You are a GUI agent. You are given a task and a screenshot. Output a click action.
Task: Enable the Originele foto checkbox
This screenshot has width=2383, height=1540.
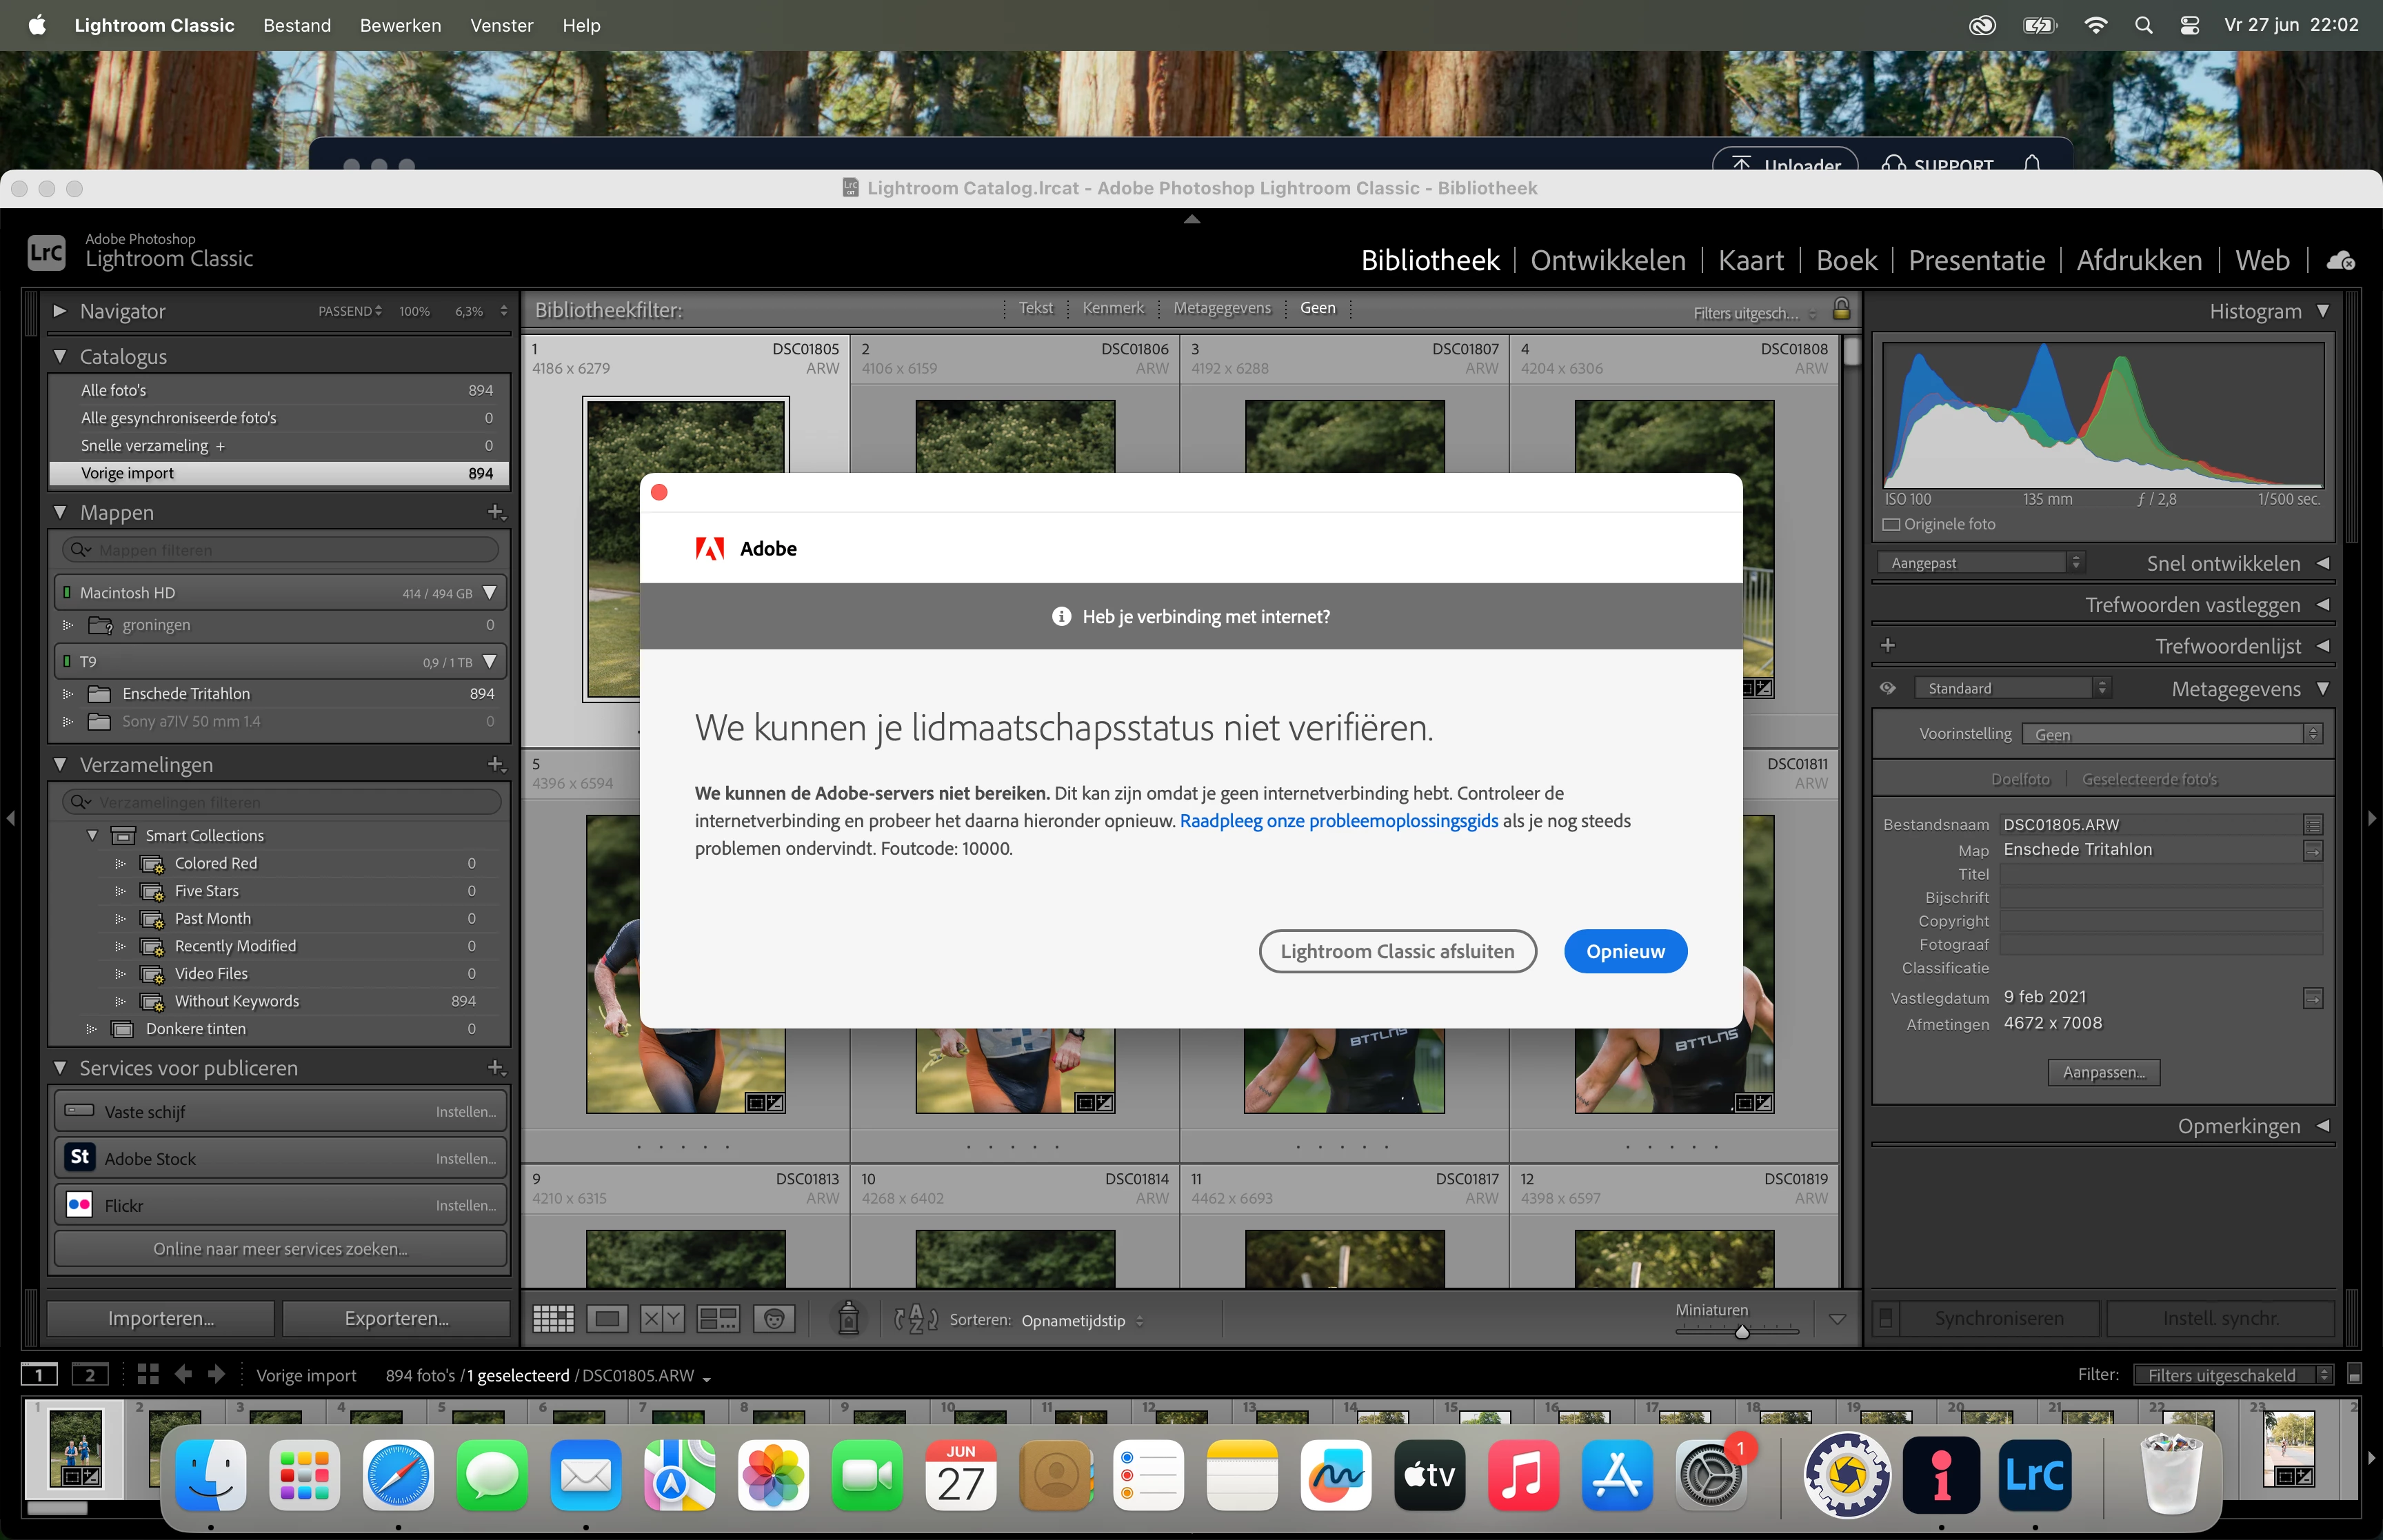pyautogui.click(x=1891, y=524)
